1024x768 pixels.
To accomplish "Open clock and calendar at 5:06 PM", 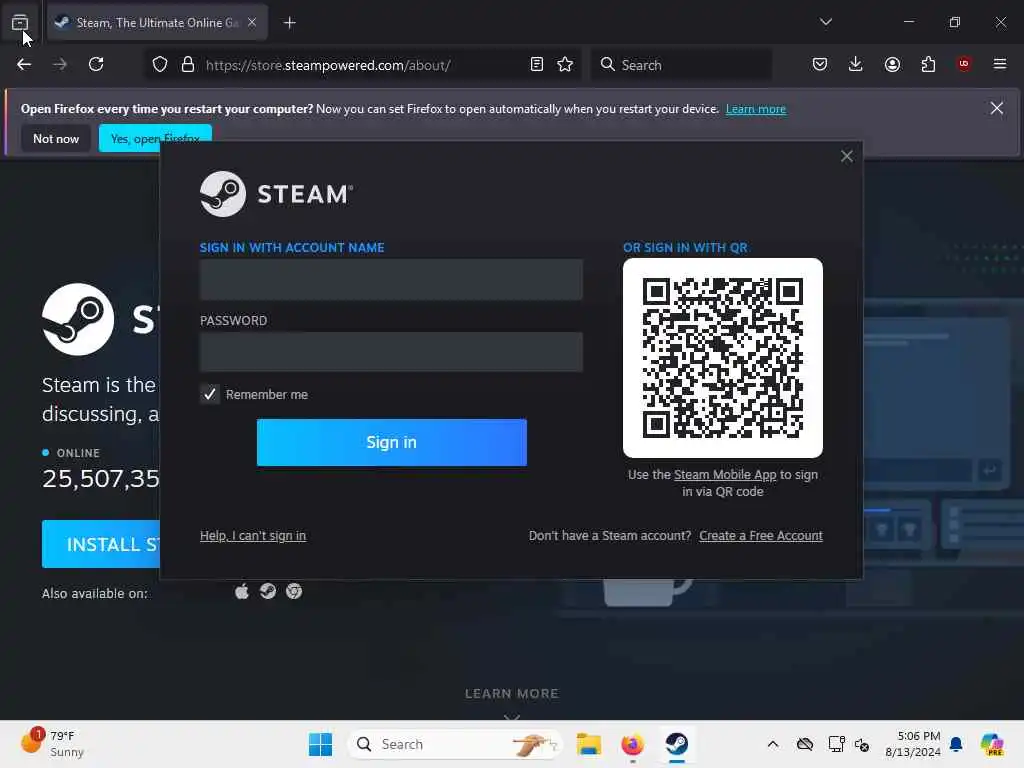I will pyautogui.click(x=913, y=744).
